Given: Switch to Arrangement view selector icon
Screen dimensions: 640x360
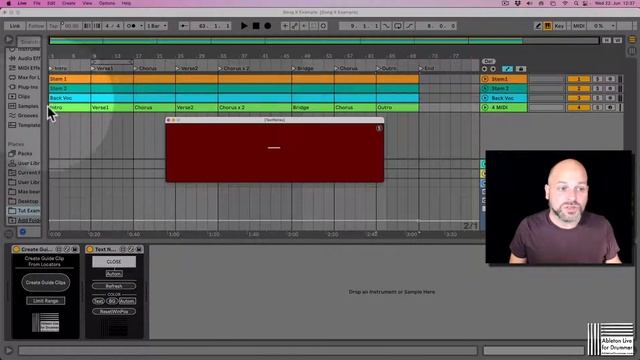Looking at the screenshot, I should coord(632,40).
